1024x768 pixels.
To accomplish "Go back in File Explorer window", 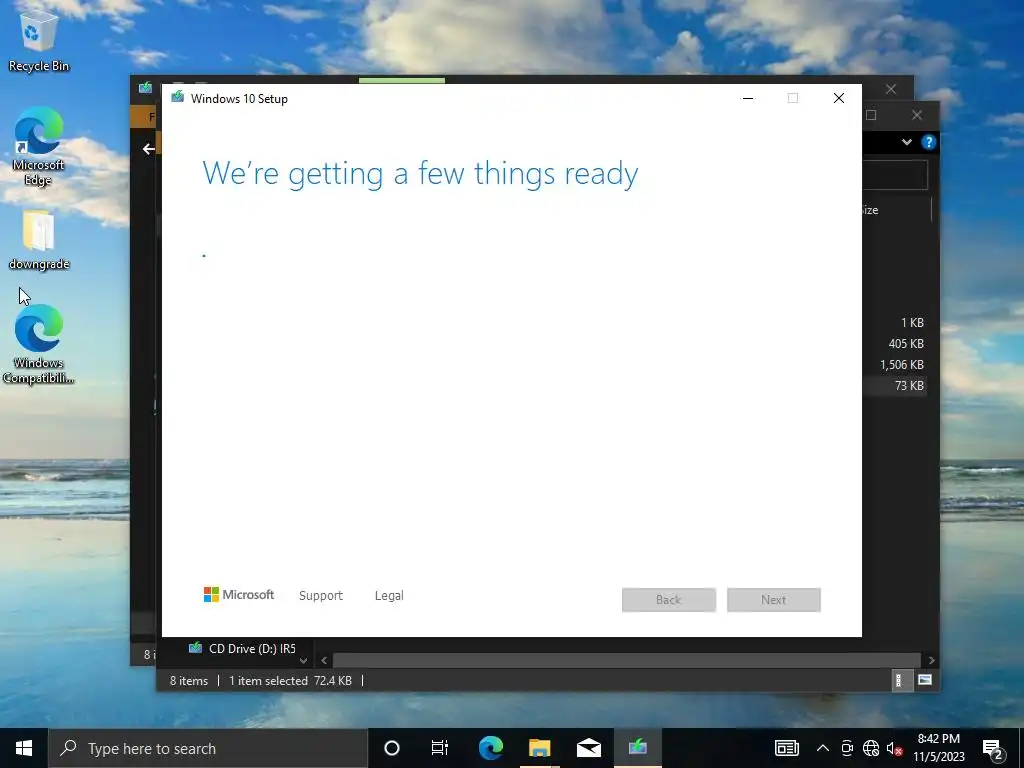I will [149, 150].
